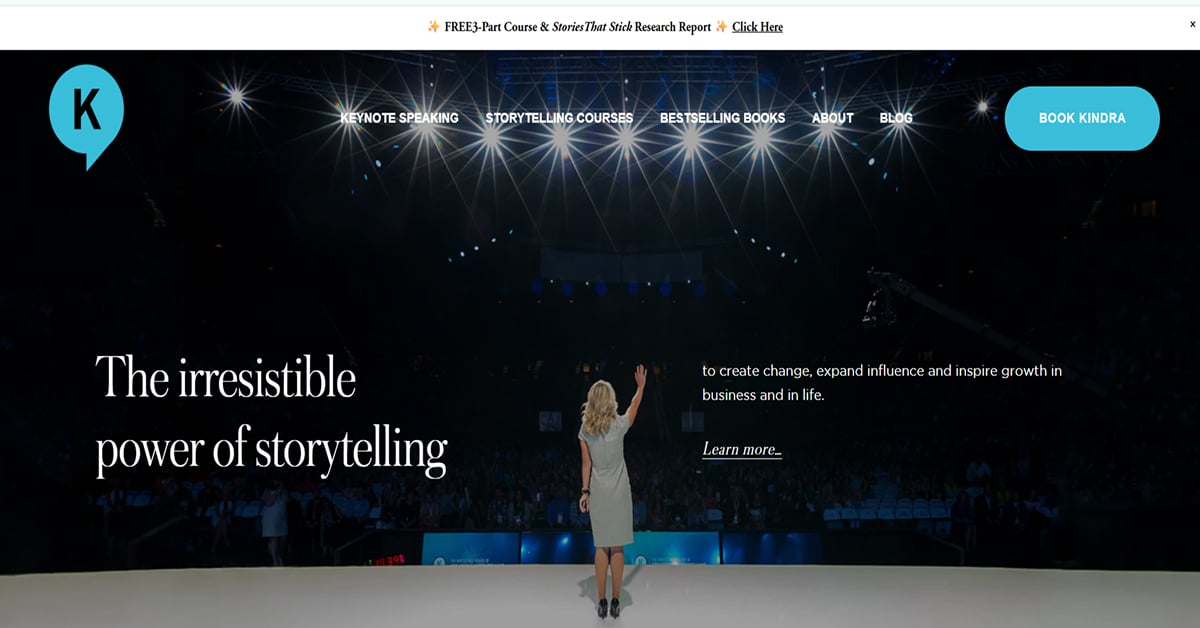This screenshot has height=628, width=1200.
Task: Go to Bestselling Books page
Action: 722,118
